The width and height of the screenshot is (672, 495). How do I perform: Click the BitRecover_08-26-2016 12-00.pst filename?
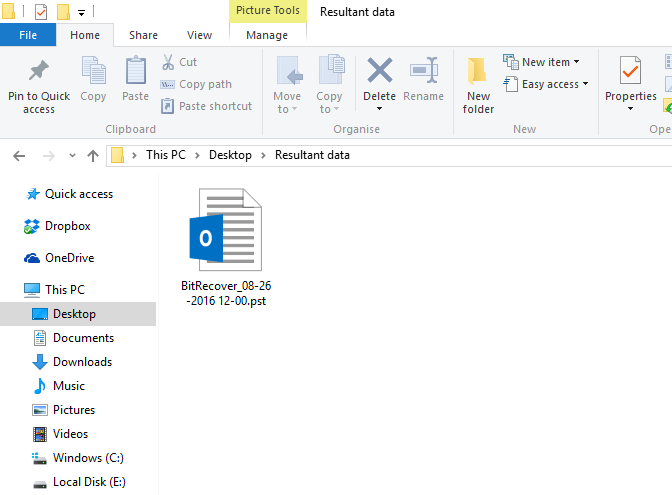click(226, 294)
